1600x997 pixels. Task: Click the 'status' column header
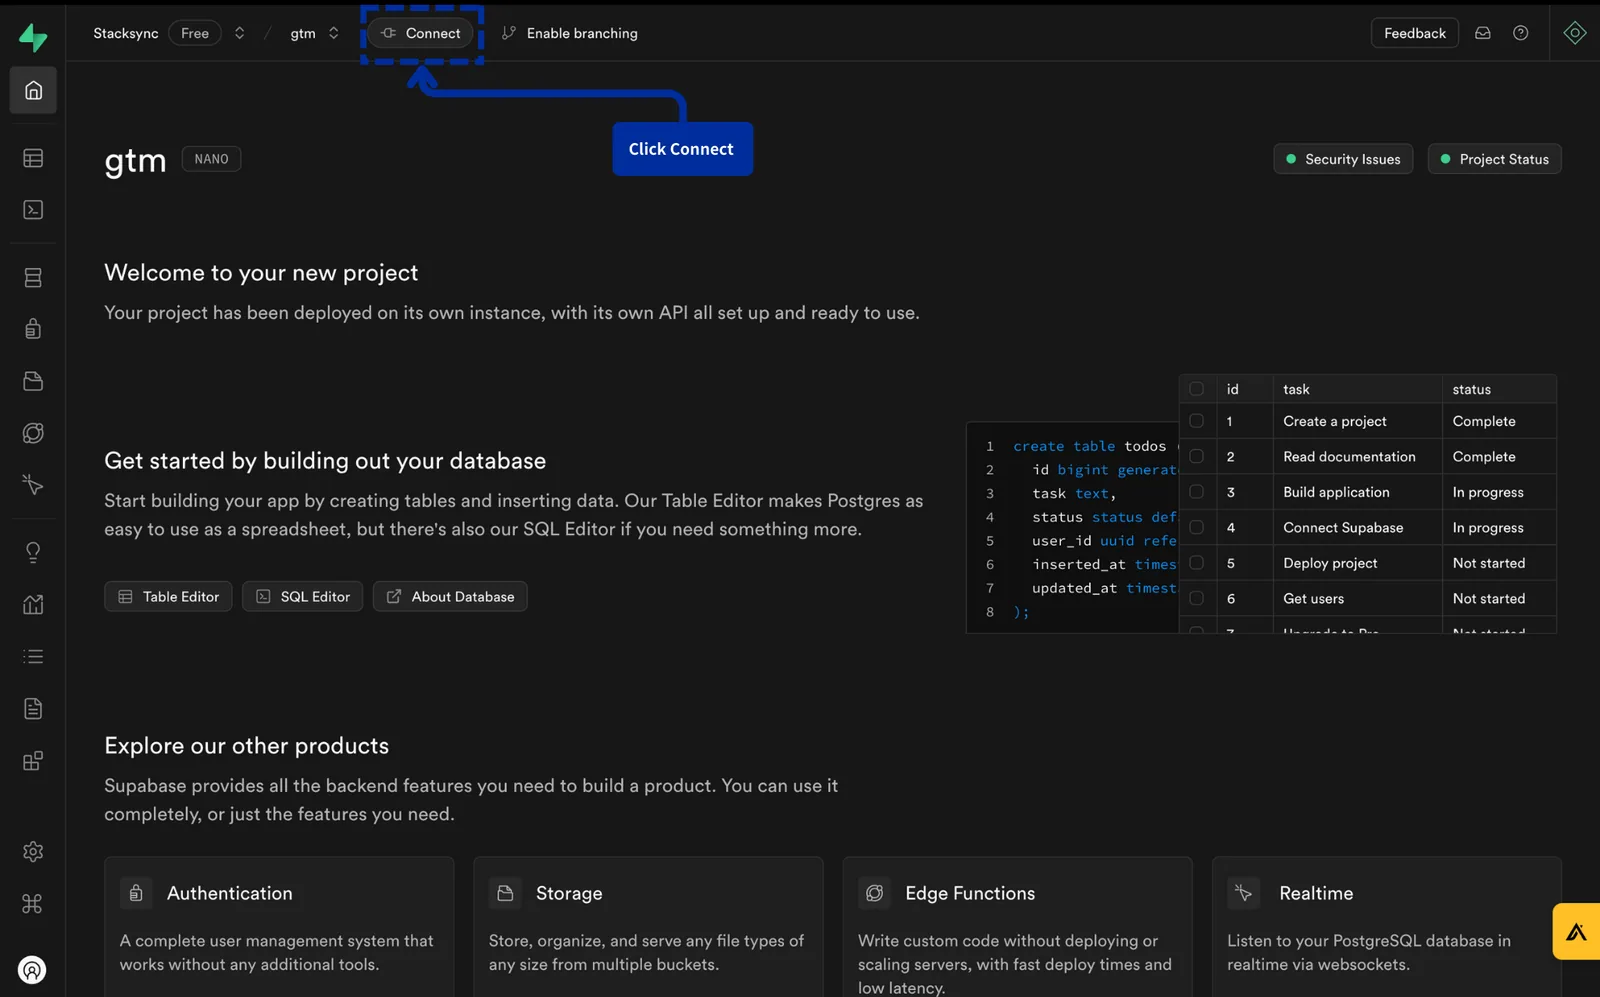1499,389
